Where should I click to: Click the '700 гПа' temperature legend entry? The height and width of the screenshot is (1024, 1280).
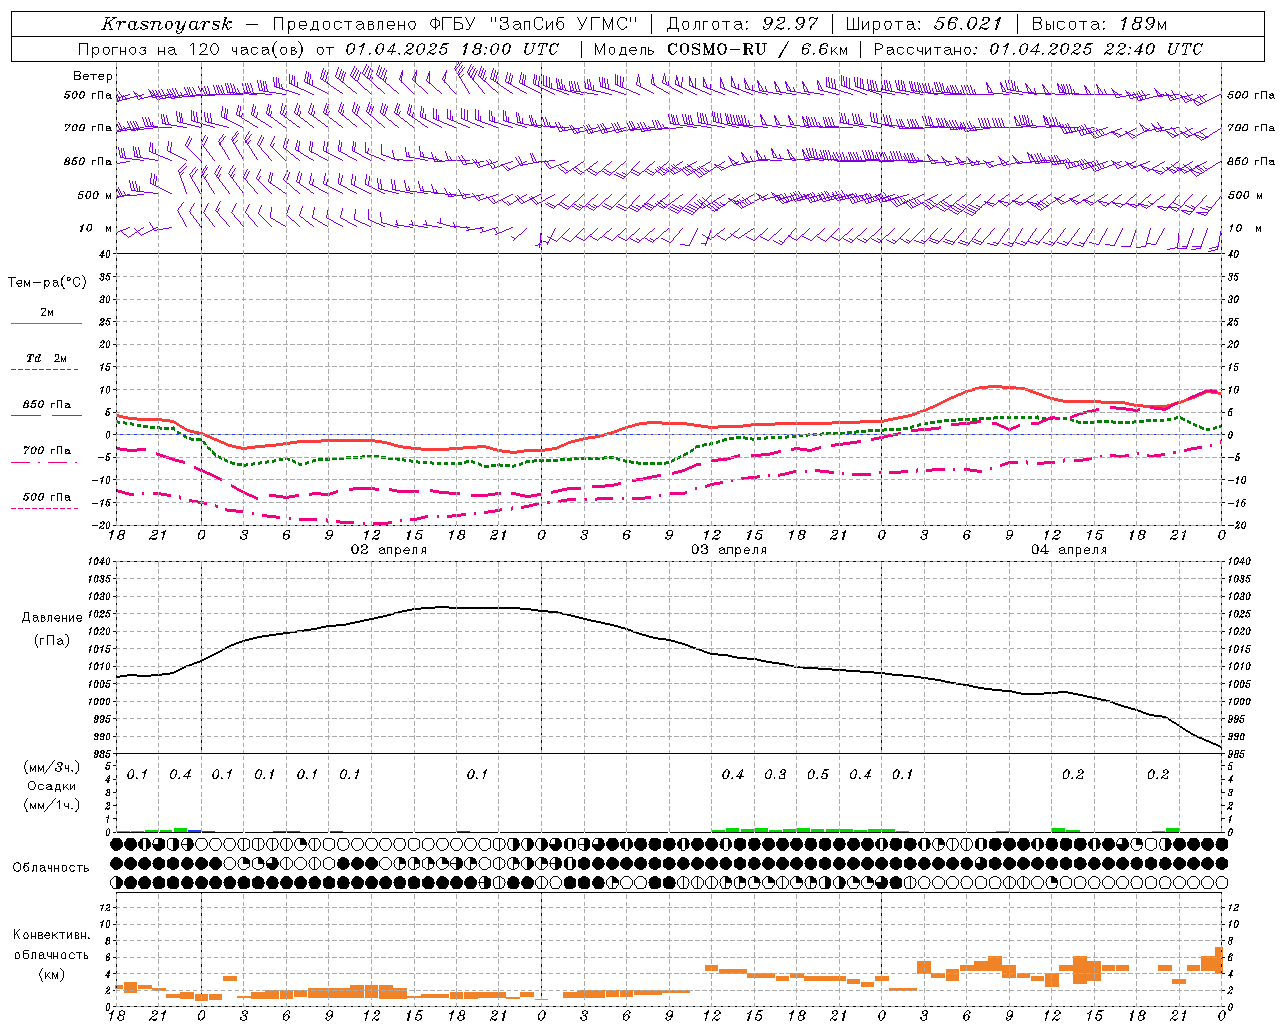[47, 451]
